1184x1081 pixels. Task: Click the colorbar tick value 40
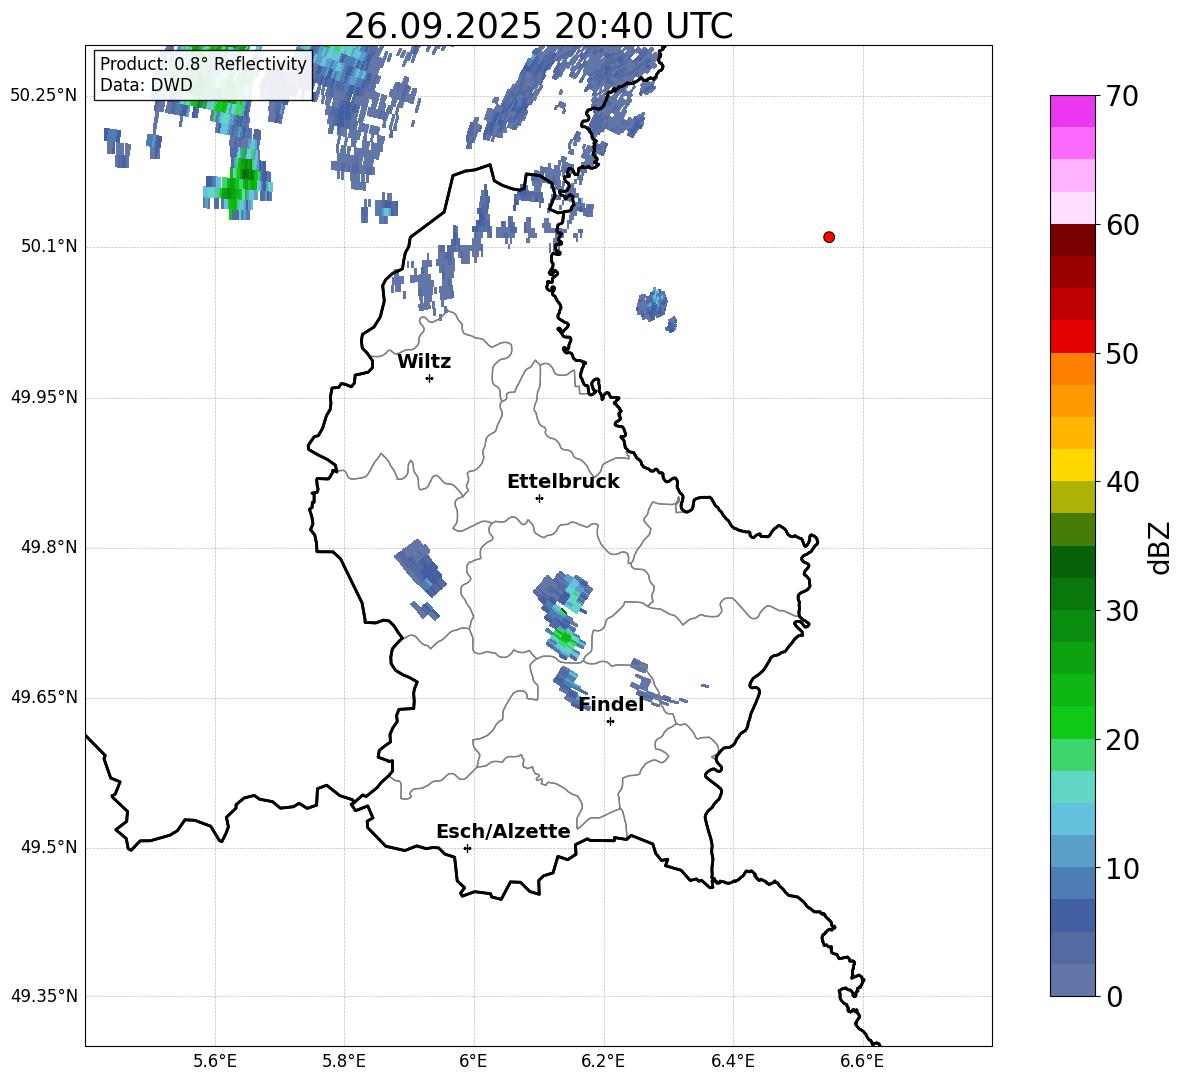(1123, 482)
